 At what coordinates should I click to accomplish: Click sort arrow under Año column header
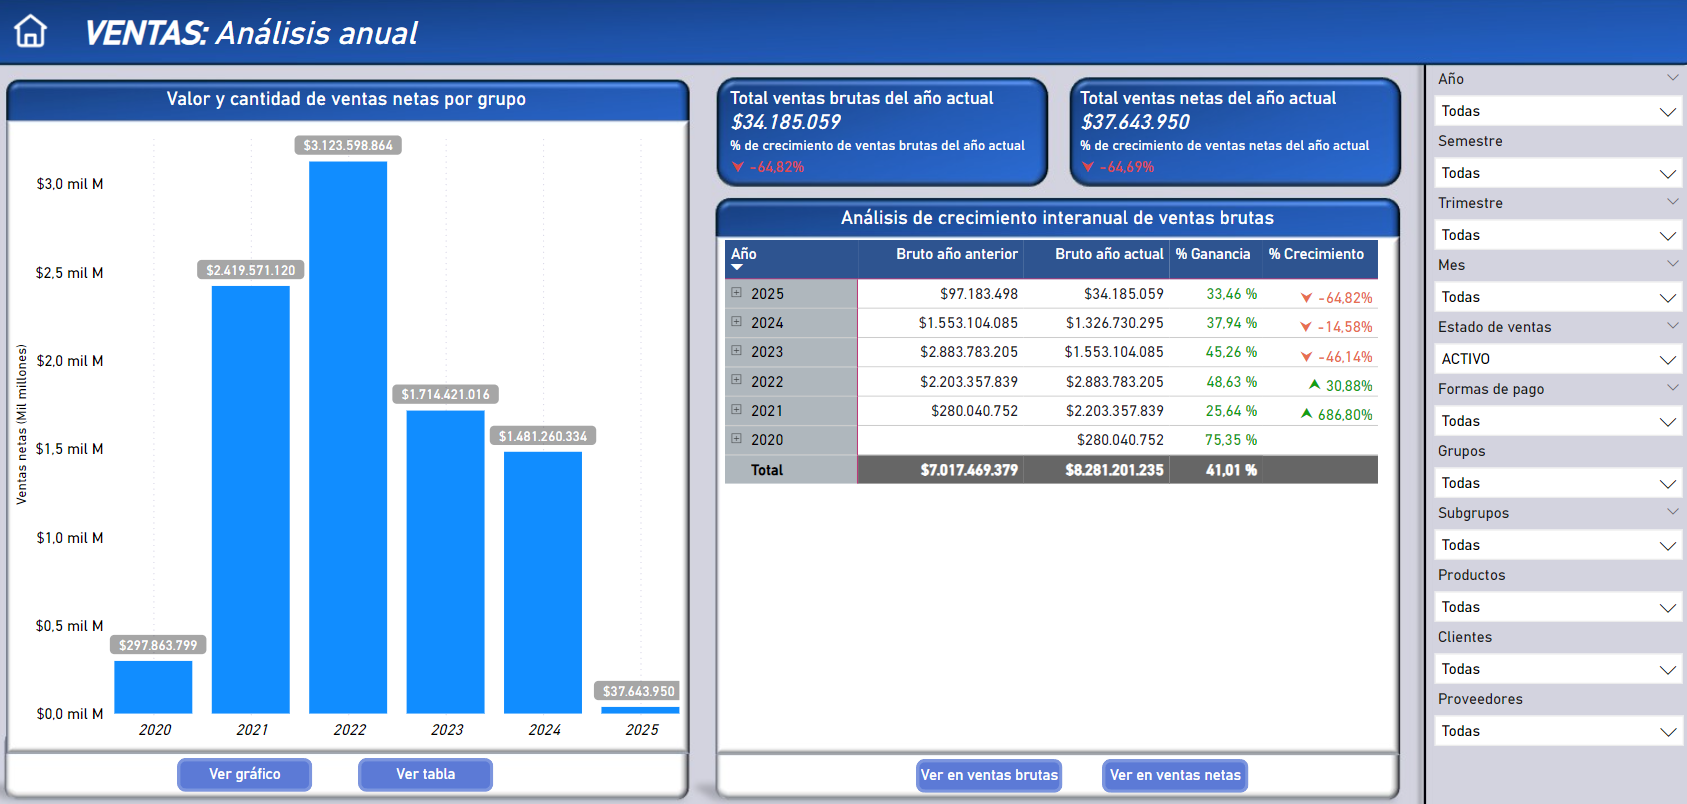tap(738, 268)
